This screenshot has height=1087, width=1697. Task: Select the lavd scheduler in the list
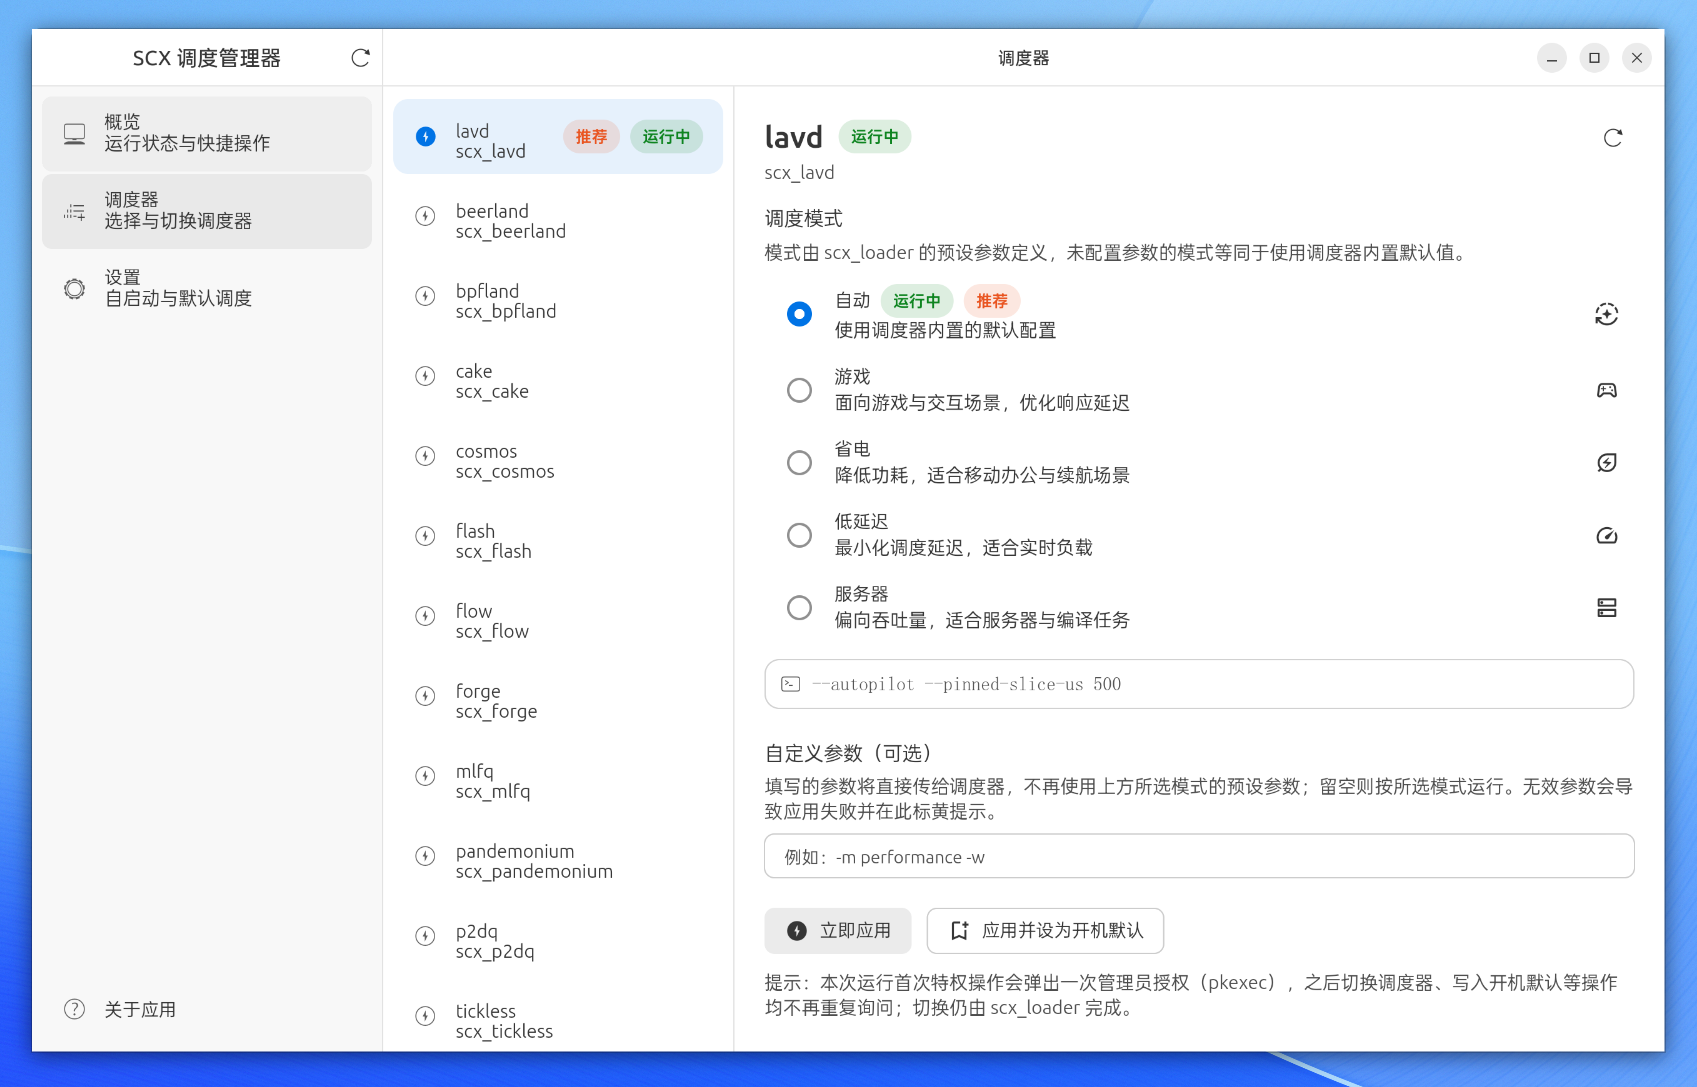[558, 137]
